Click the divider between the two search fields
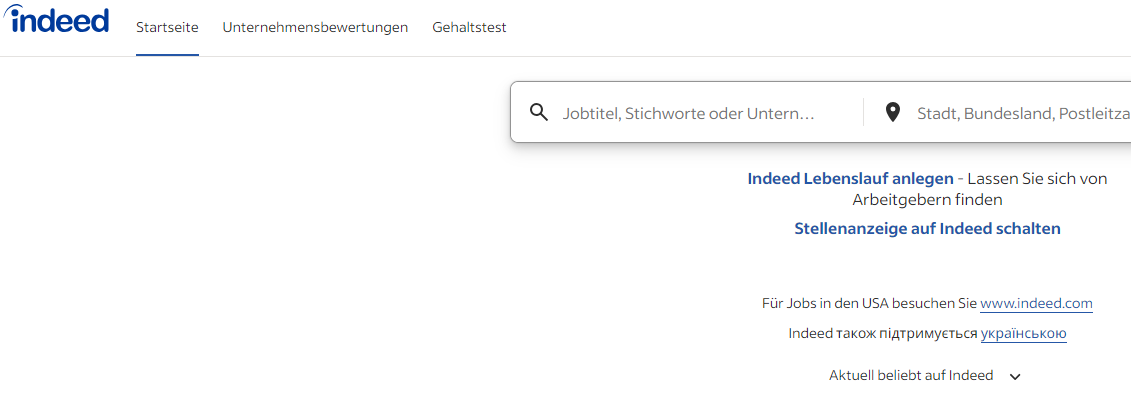This screenshot has height=411, width=1131. (863, 112)
